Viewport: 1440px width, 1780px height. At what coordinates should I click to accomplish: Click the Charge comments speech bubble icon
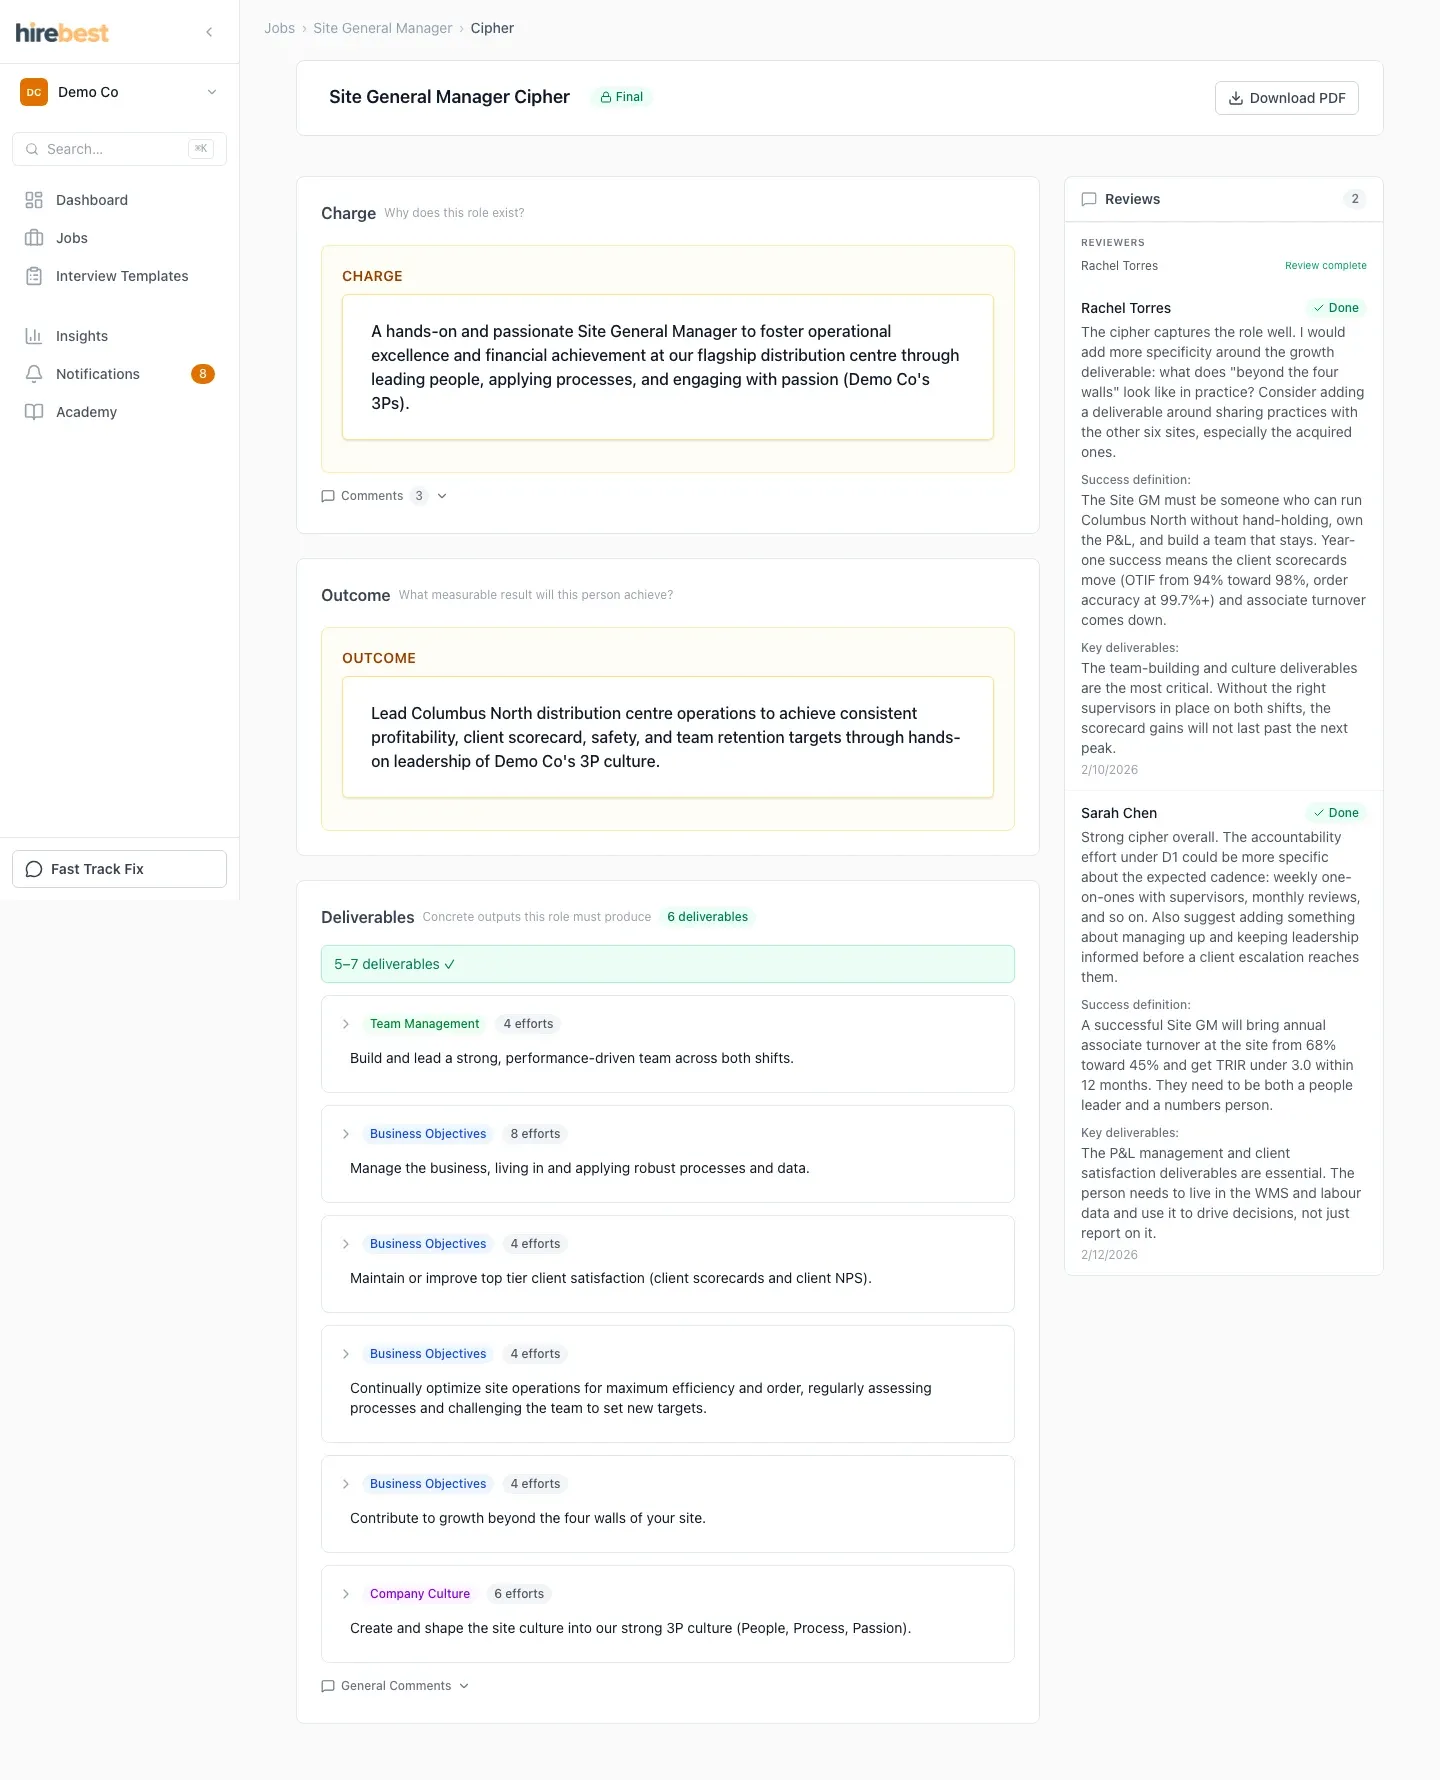pyautogui.click(x=328, y=496)
